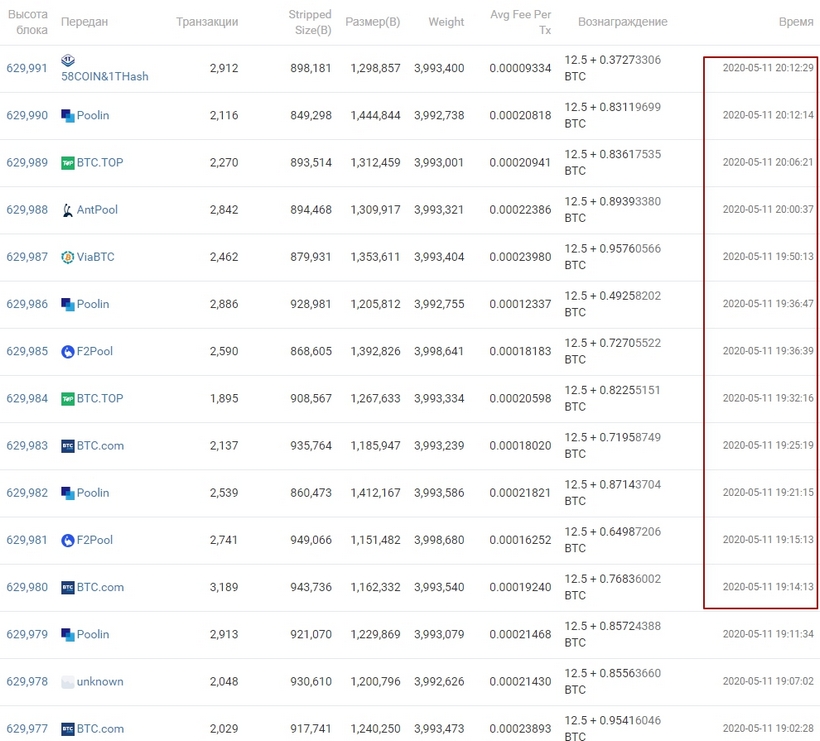820x741 pixels.
Task: Click the Время column header
Action: point(795,22)
